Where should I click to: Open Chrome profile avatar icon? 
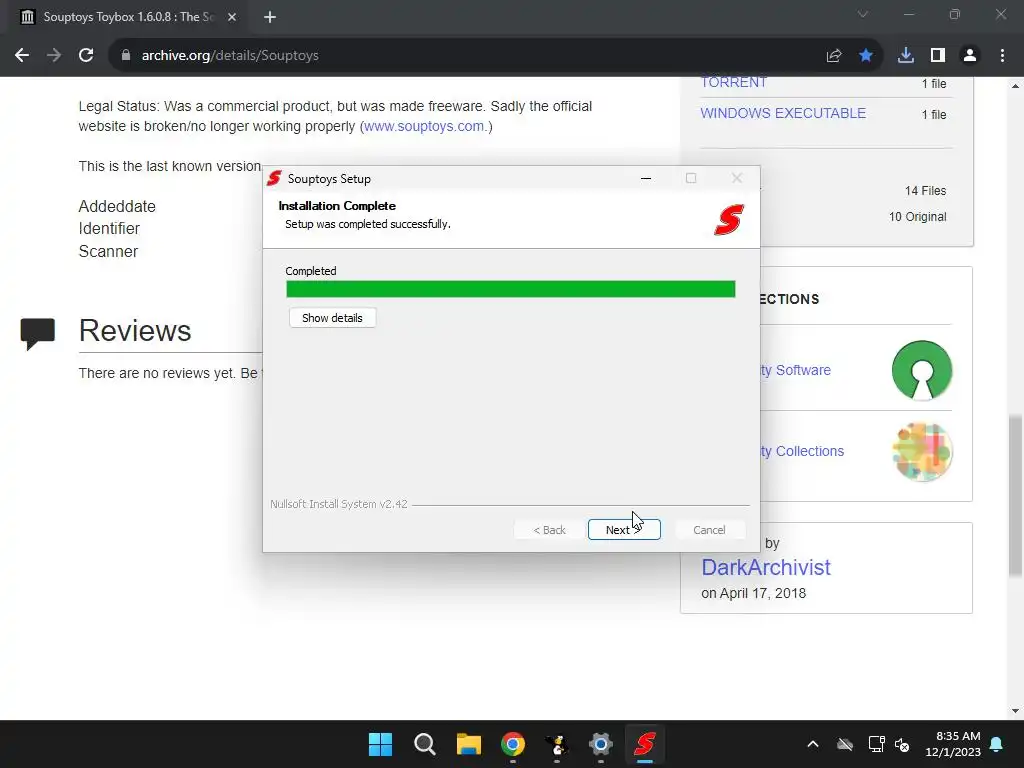pos(970,56)
